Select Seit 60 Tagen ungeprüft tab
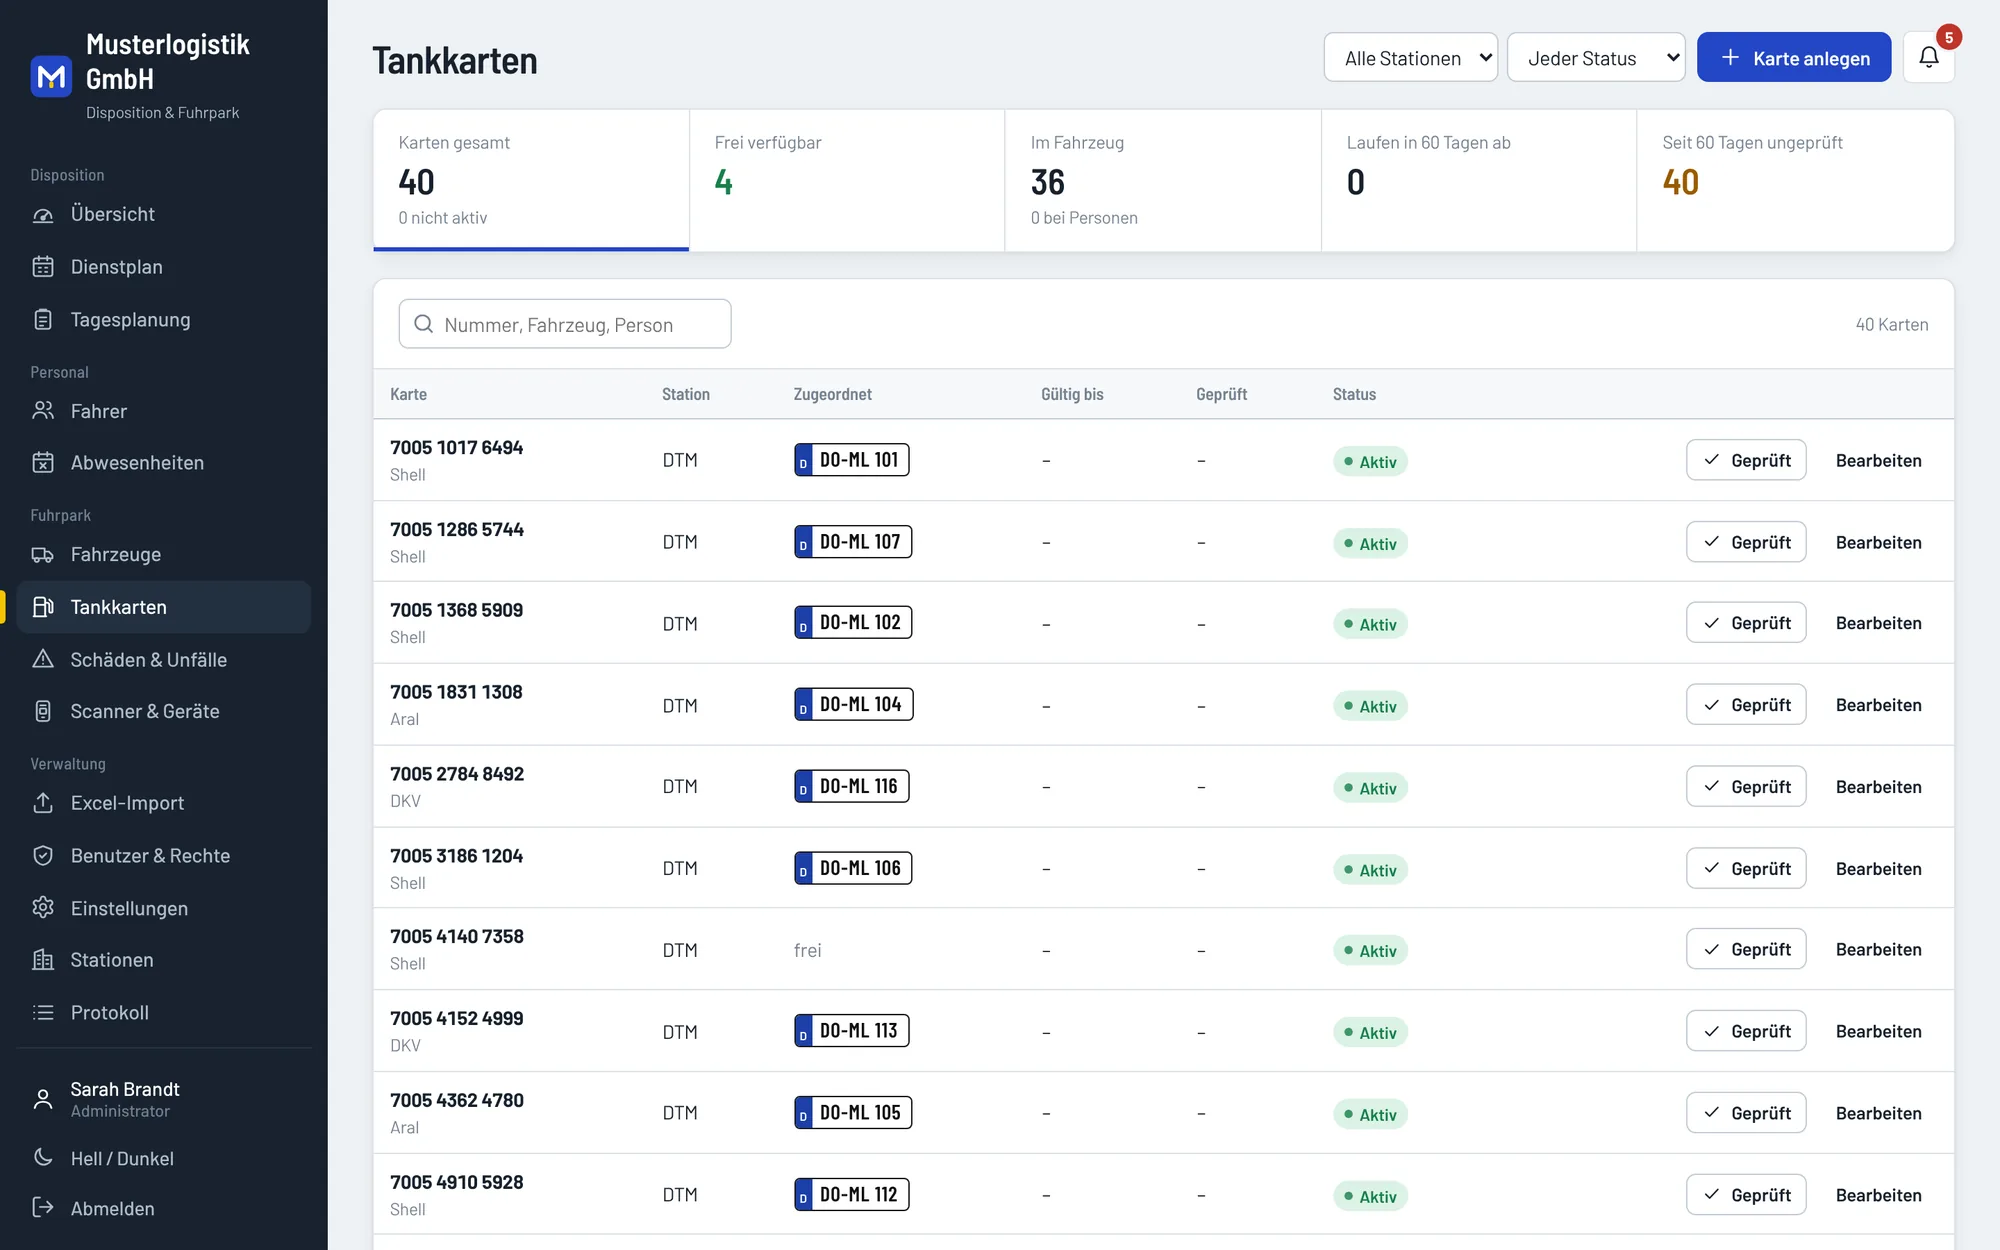The image size is (2000, 1250). 1795,180
